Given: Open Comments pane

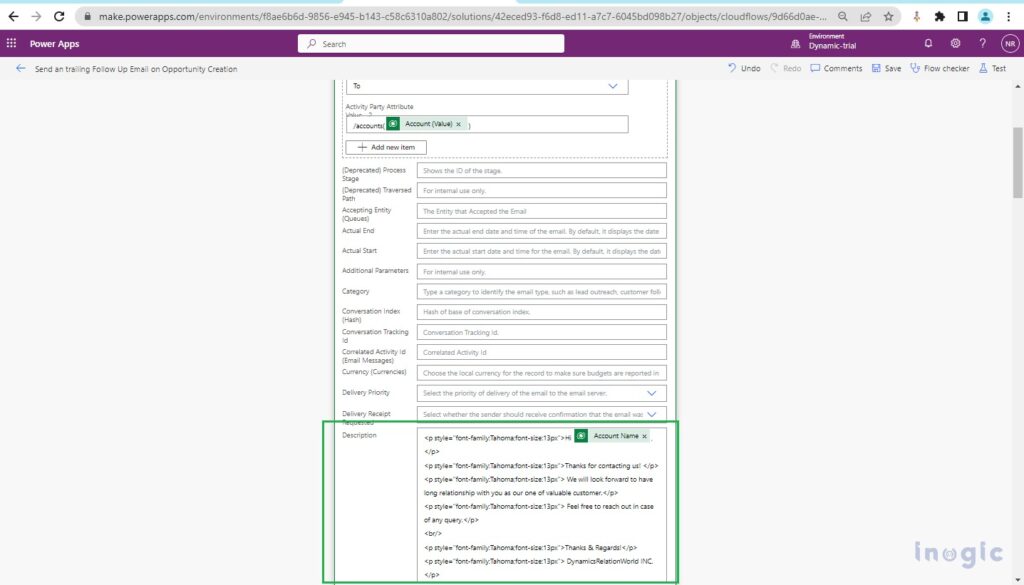Looking at the screenshot, I should point(837,68).
